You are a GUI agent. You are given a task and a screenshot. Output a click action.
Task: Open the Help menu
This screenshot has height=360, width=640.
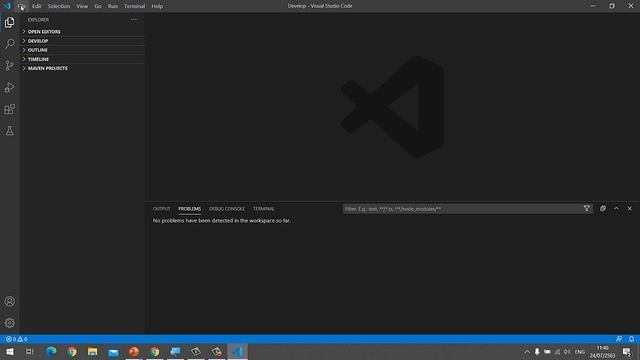(x=157, y=6)
